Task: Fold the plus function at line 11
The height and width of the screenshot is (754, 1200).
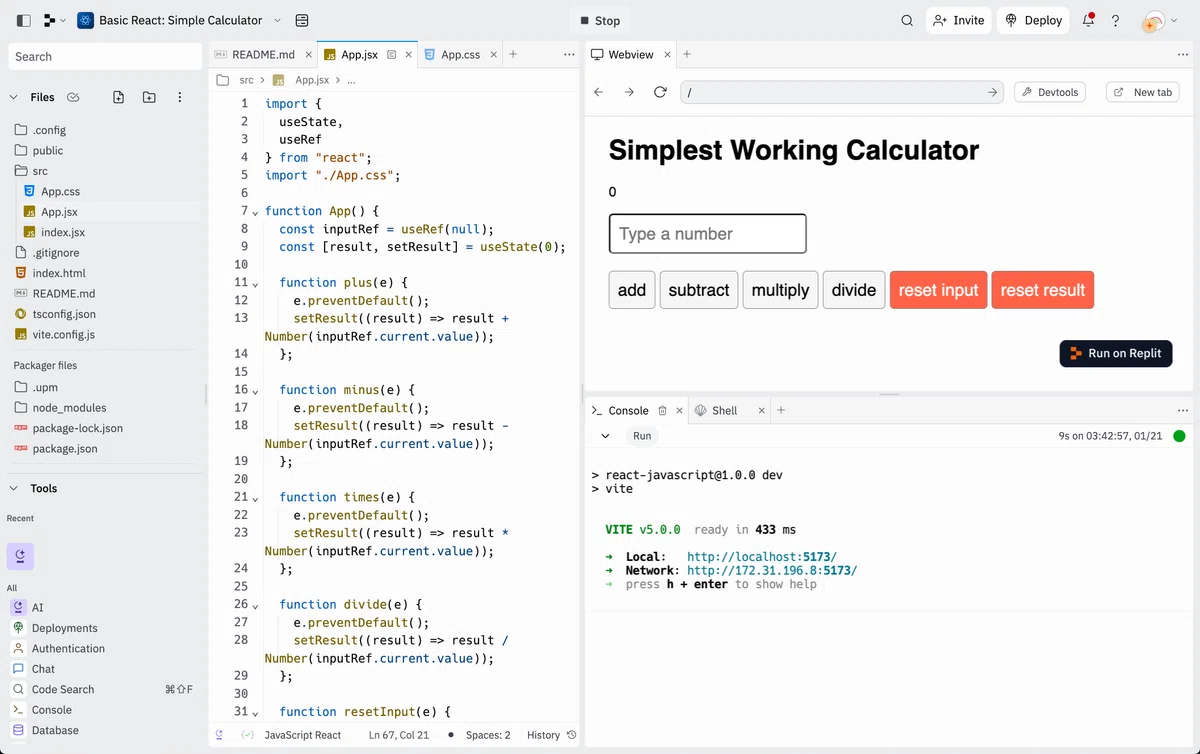Action: [255, 284]
